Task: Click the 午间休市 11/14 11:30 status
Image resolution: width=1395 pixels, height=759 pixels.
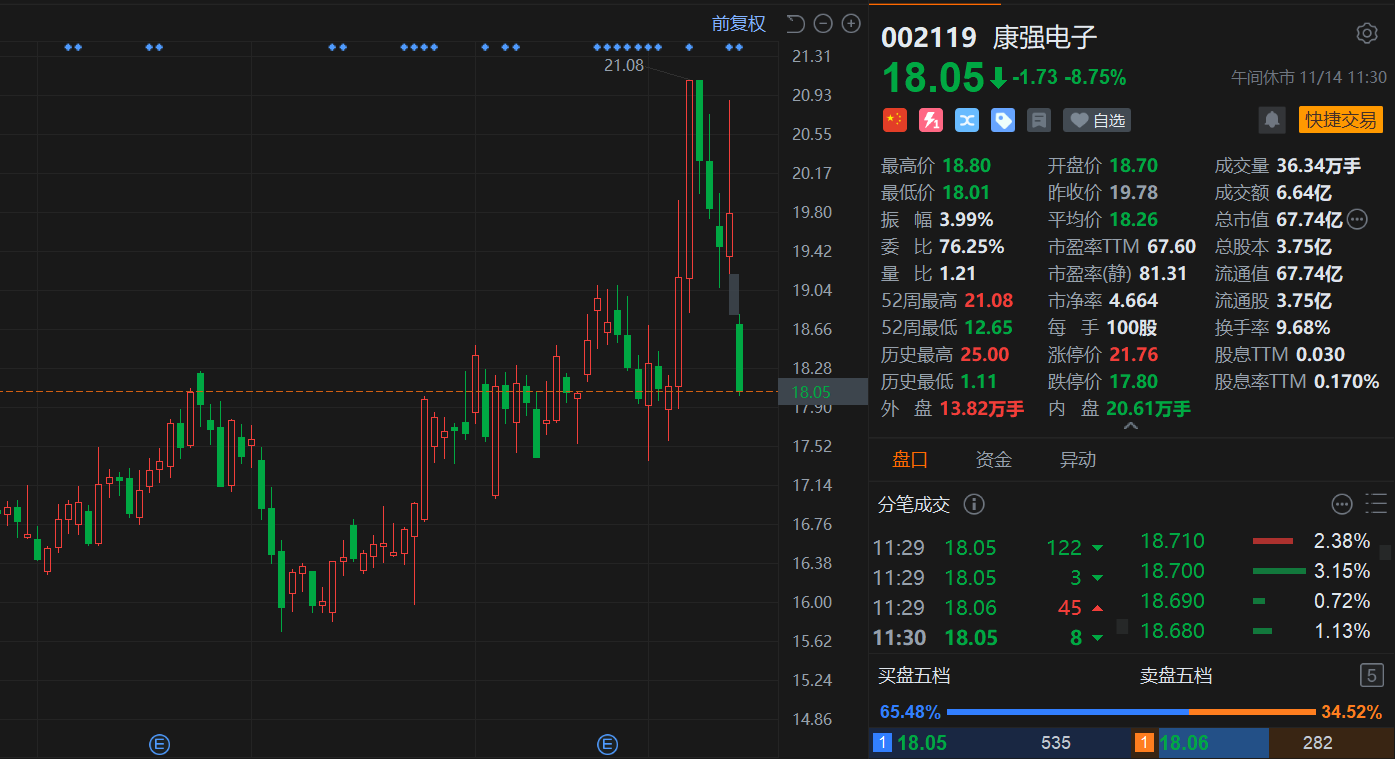Action: tap(1309, 77)
